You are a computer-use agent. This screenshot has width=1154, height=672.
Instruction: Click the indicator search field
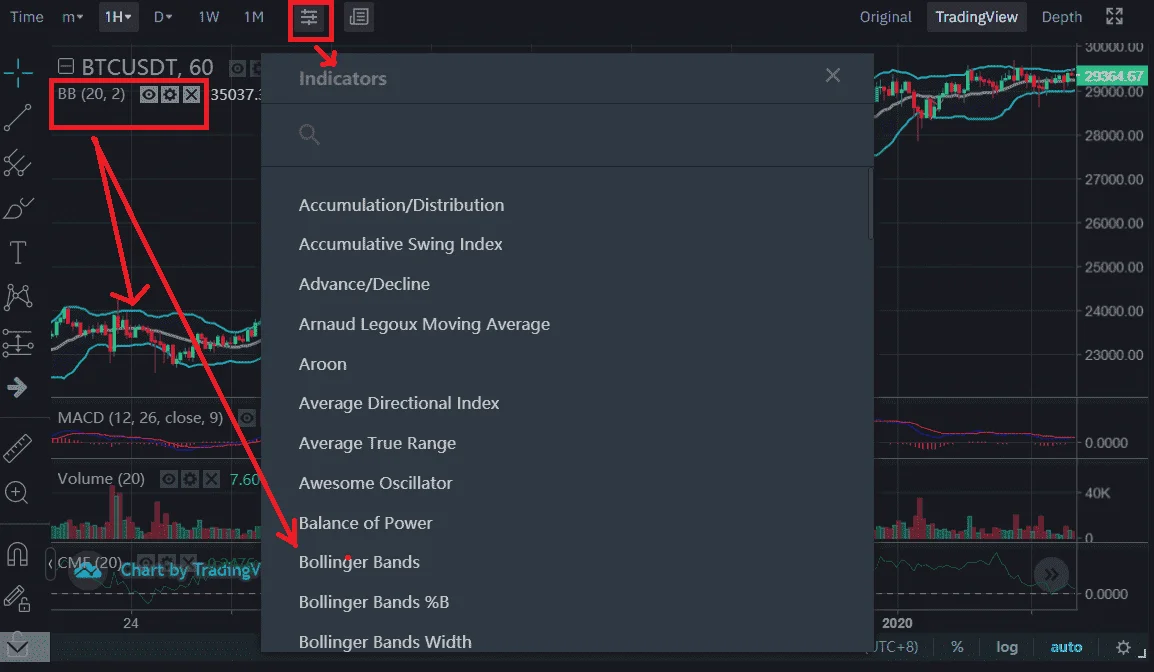click(x=567, y=135)
